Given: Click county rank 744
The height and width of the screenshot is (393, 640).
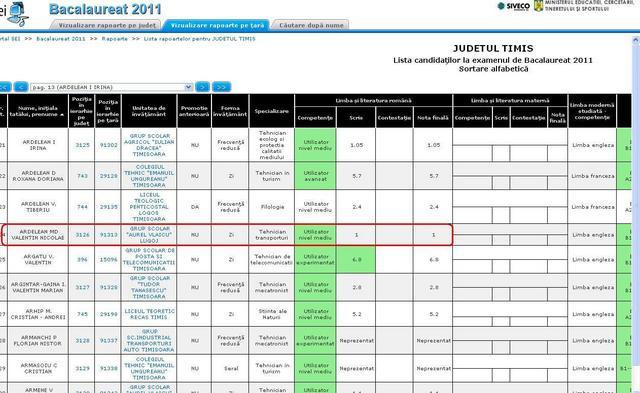Looking at the screenshot, I should (x=82, y=207).
